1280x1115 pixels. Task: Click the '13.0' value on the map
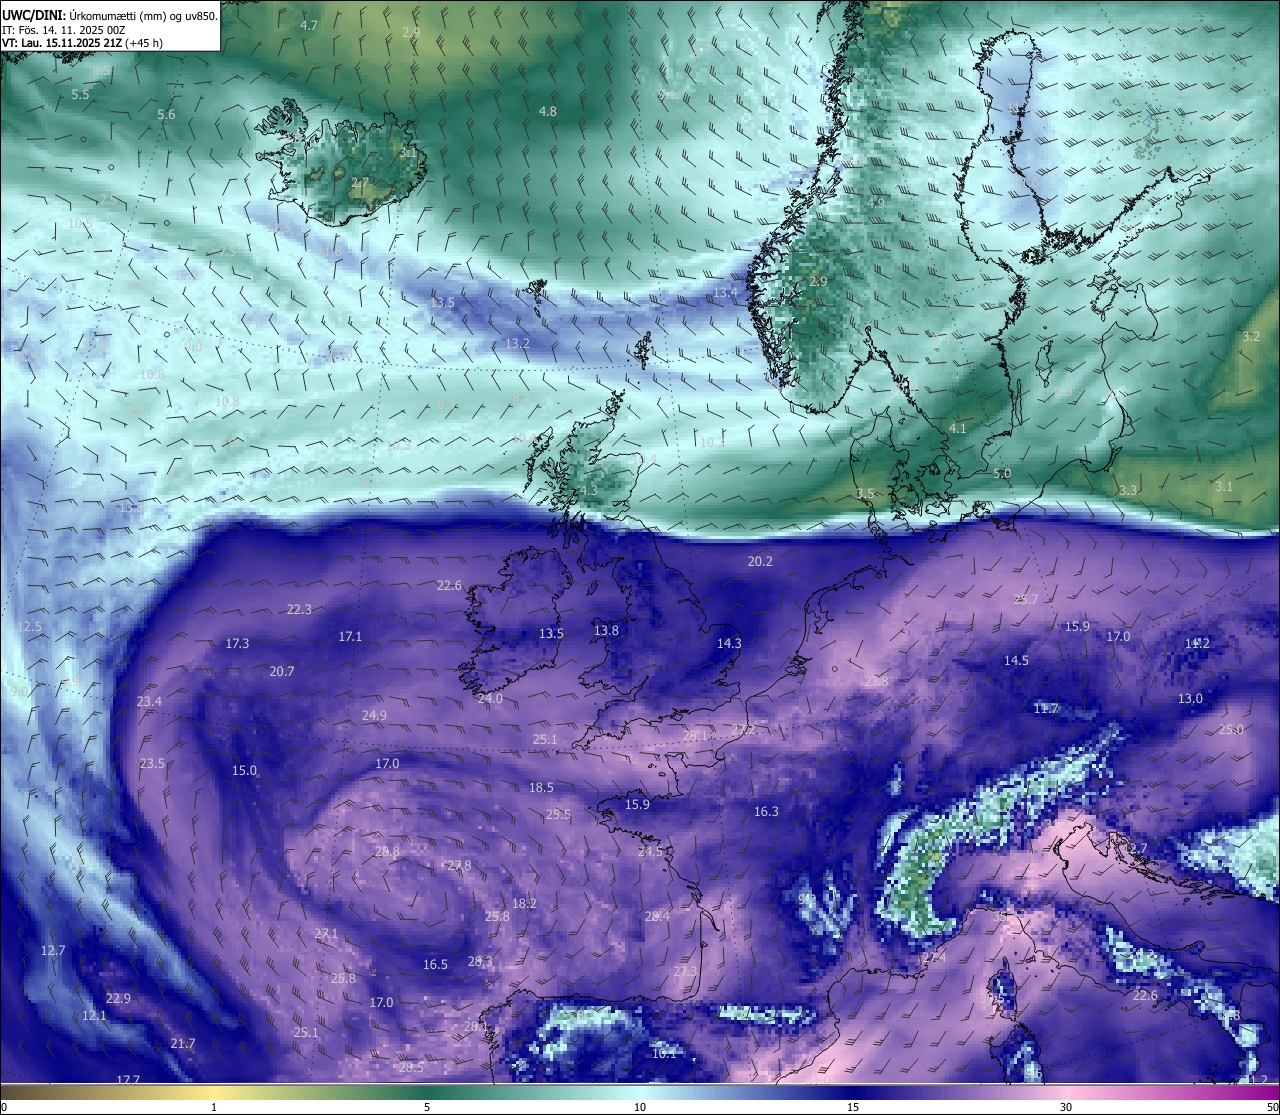[x=1190, y=699]
